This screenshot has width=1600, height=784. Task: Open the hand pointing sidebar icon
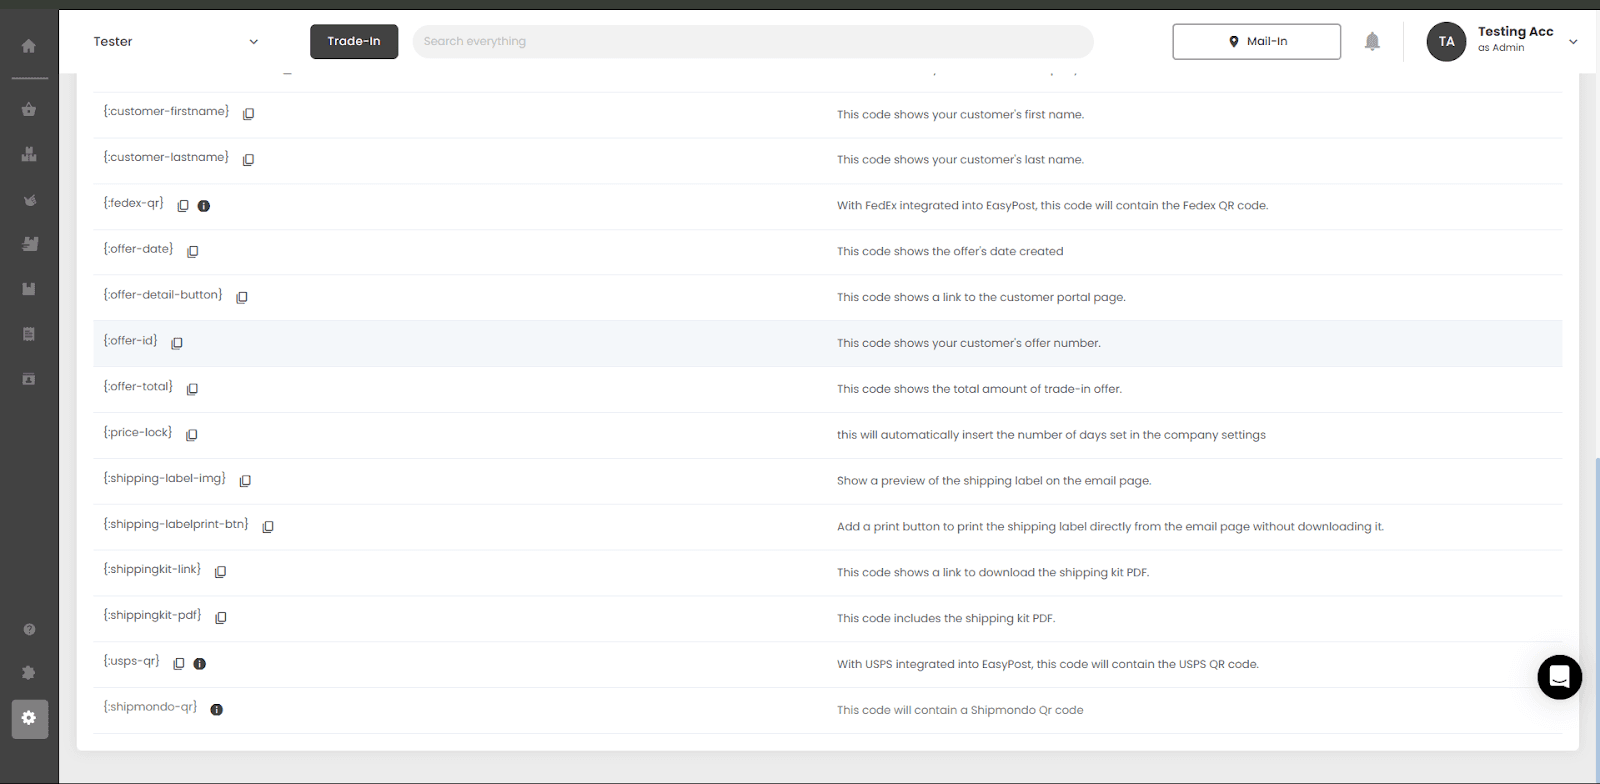pos(29,200)
